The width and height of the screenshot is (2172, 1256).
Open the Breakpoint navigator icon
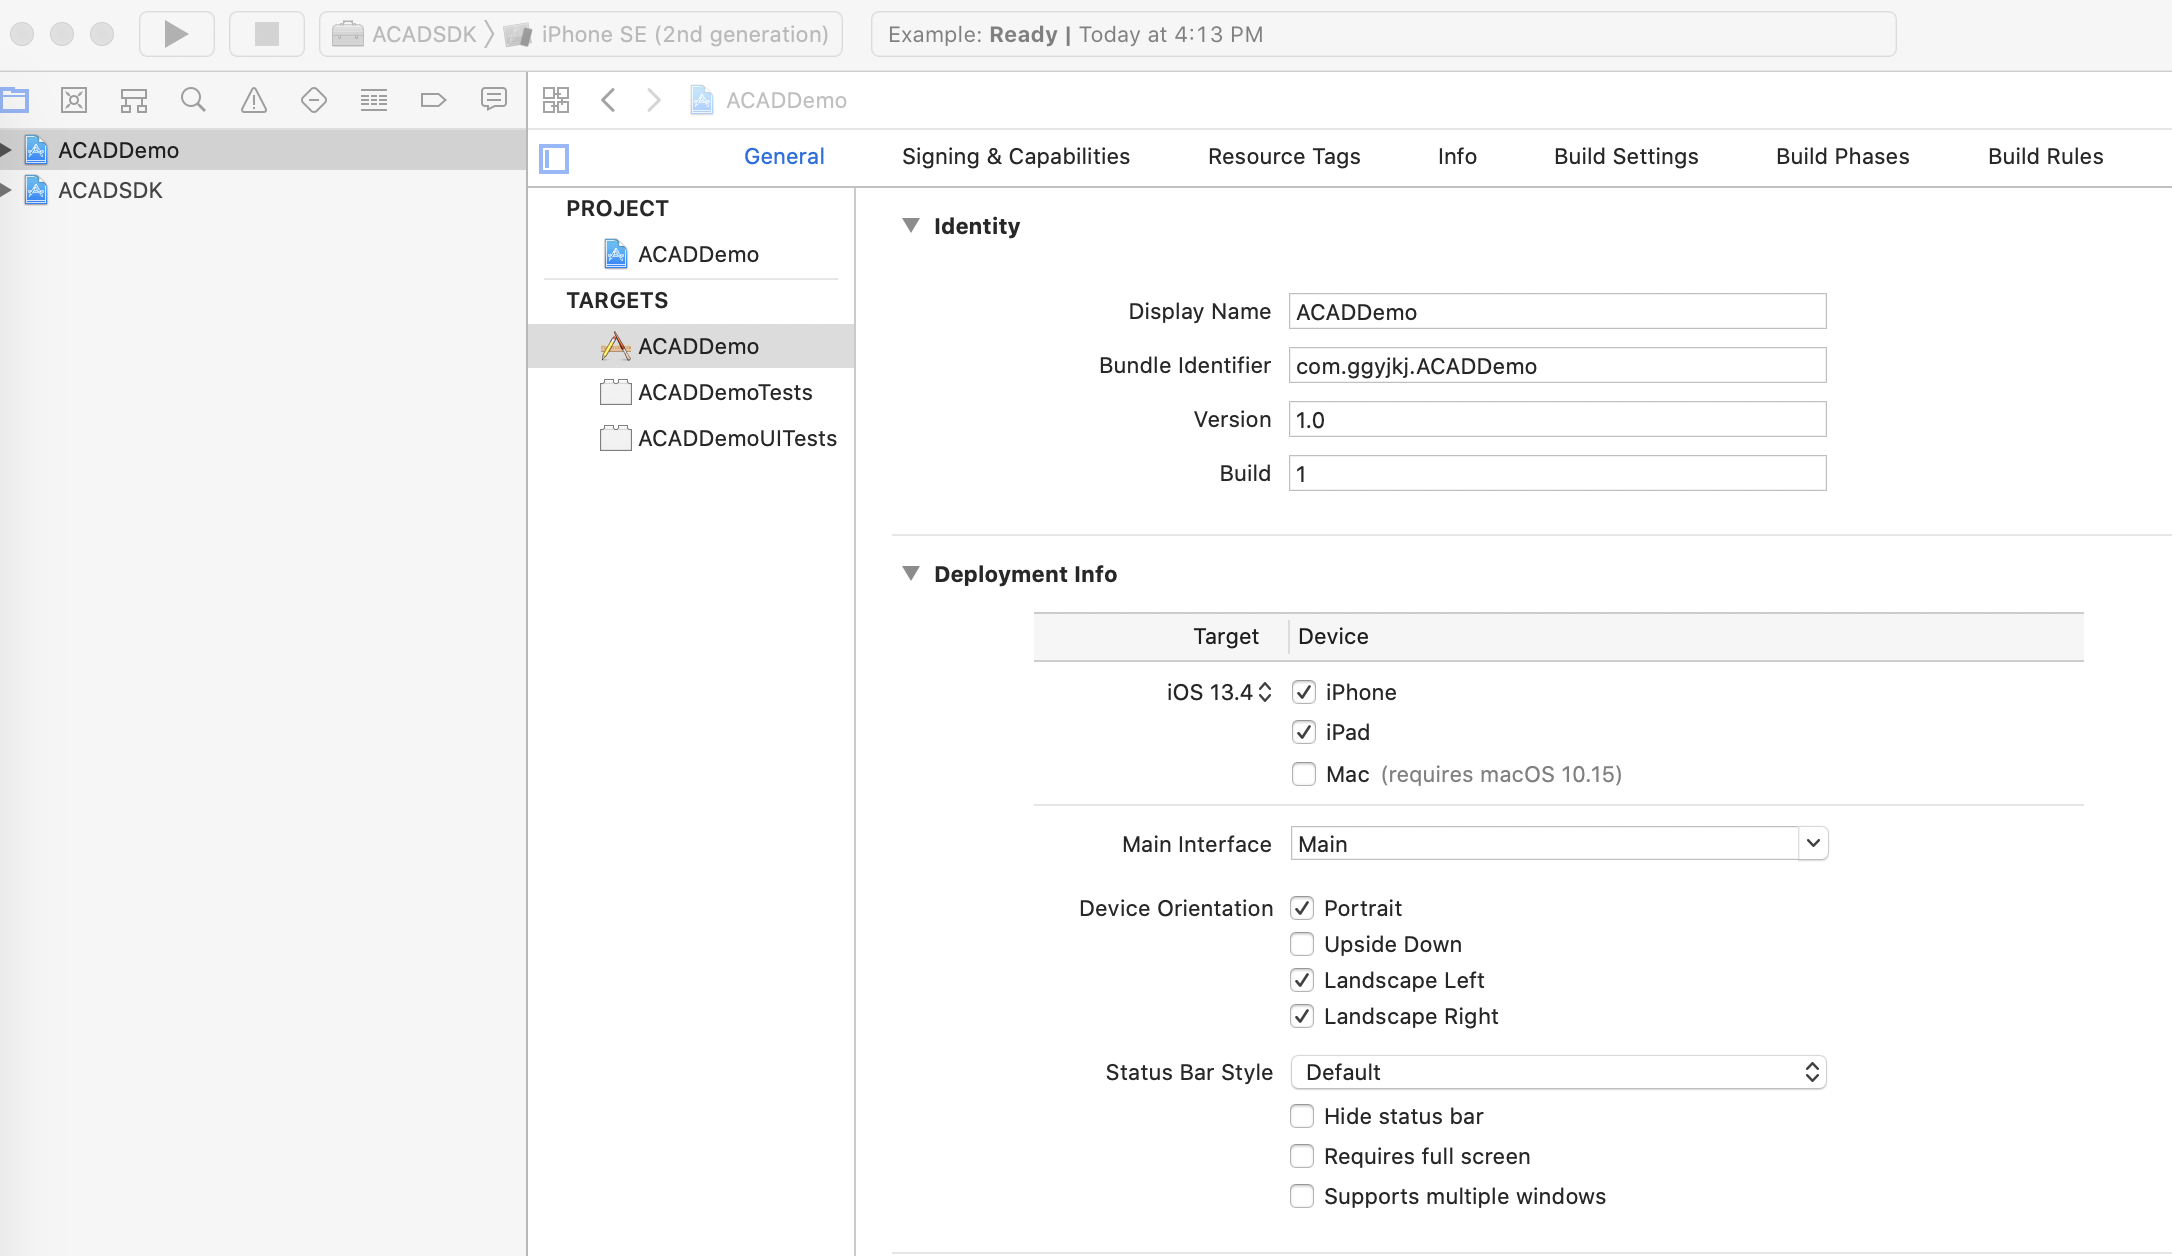pos(434,100)
